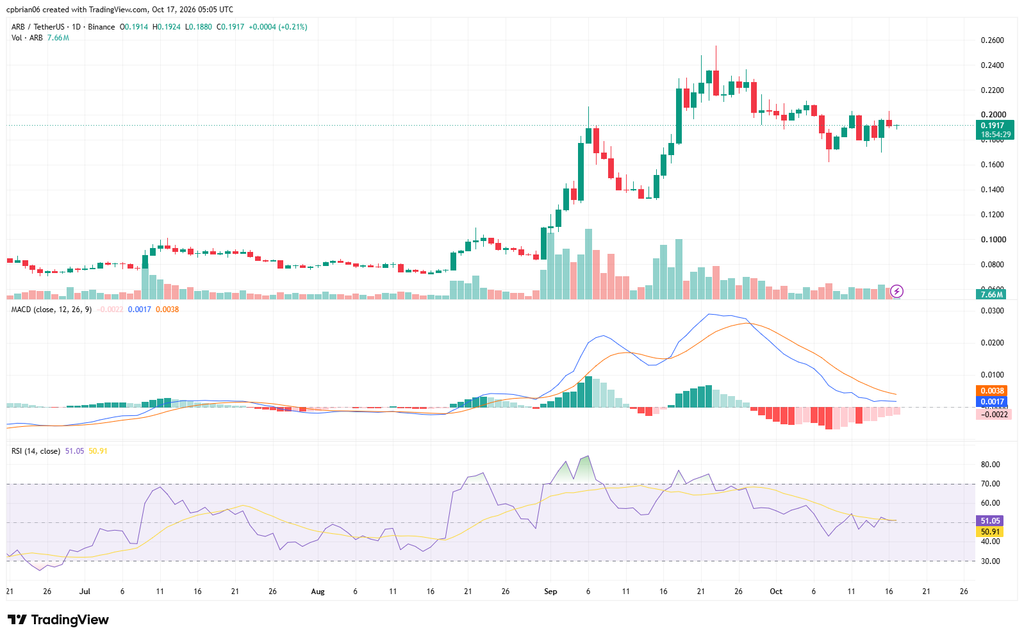
Task: Click the open value O0.1914
Action: [x=134, y=27]
